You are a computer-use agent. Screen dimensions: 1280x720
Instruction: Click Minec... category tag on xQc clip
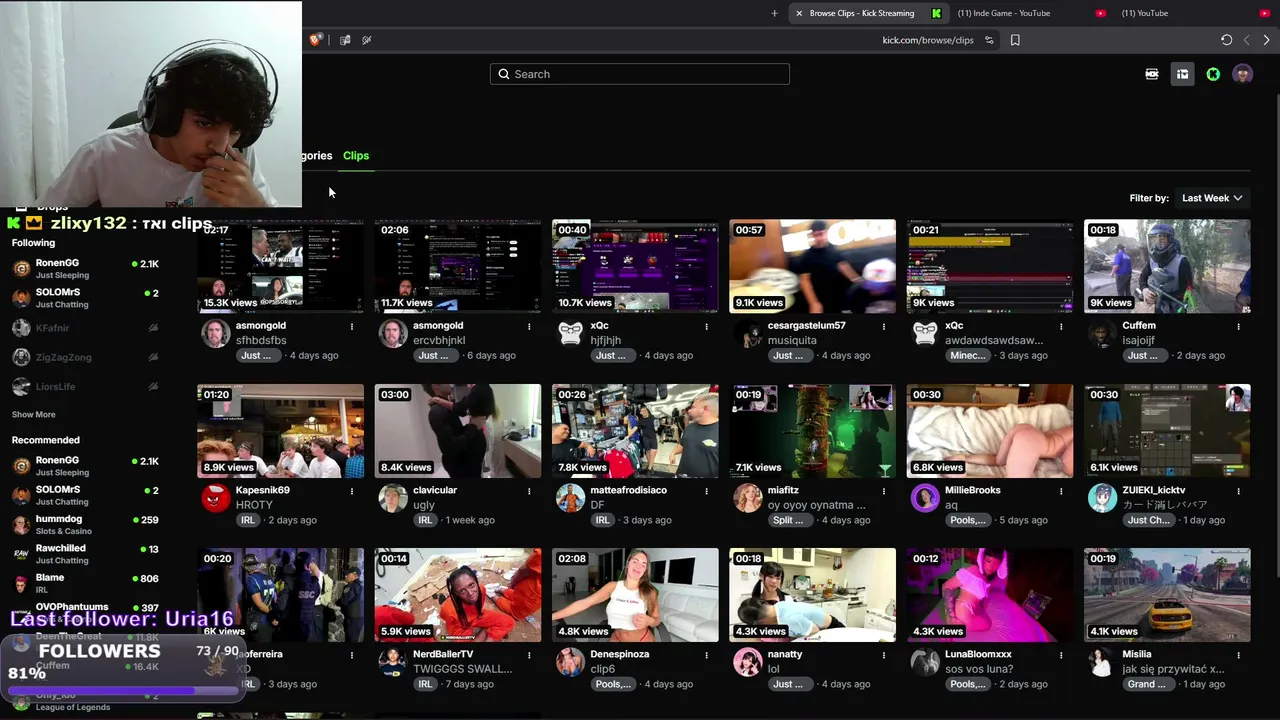click(967, 355)
